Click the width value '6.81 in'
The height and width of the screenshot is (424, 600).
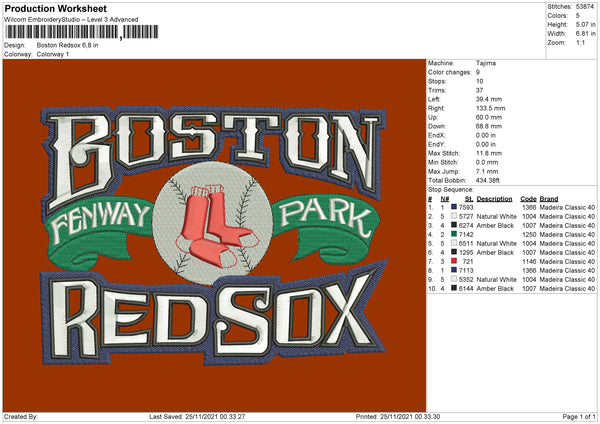pyautogui.click(x=586, y=34)
